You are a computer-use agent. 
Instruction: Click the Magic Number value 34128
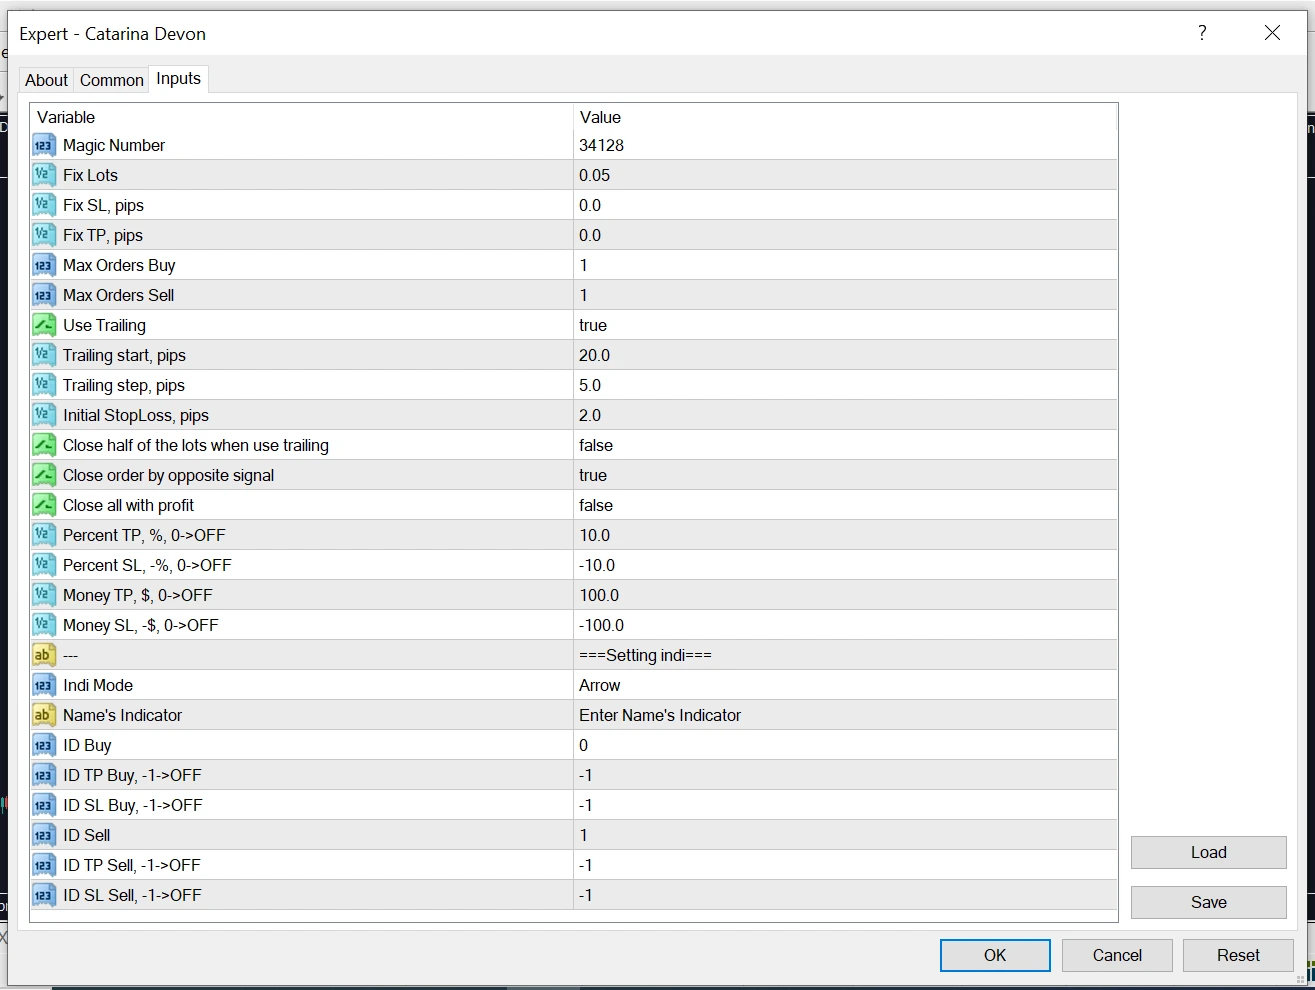click(601, 145)
